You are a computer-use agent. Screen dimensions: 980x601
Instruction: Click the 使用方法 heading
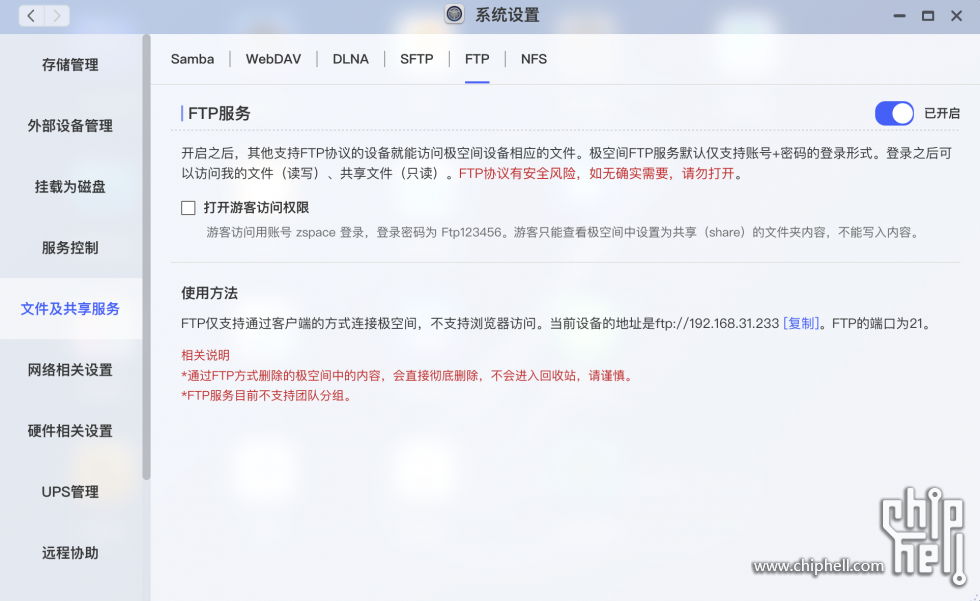tap(209, 294)
